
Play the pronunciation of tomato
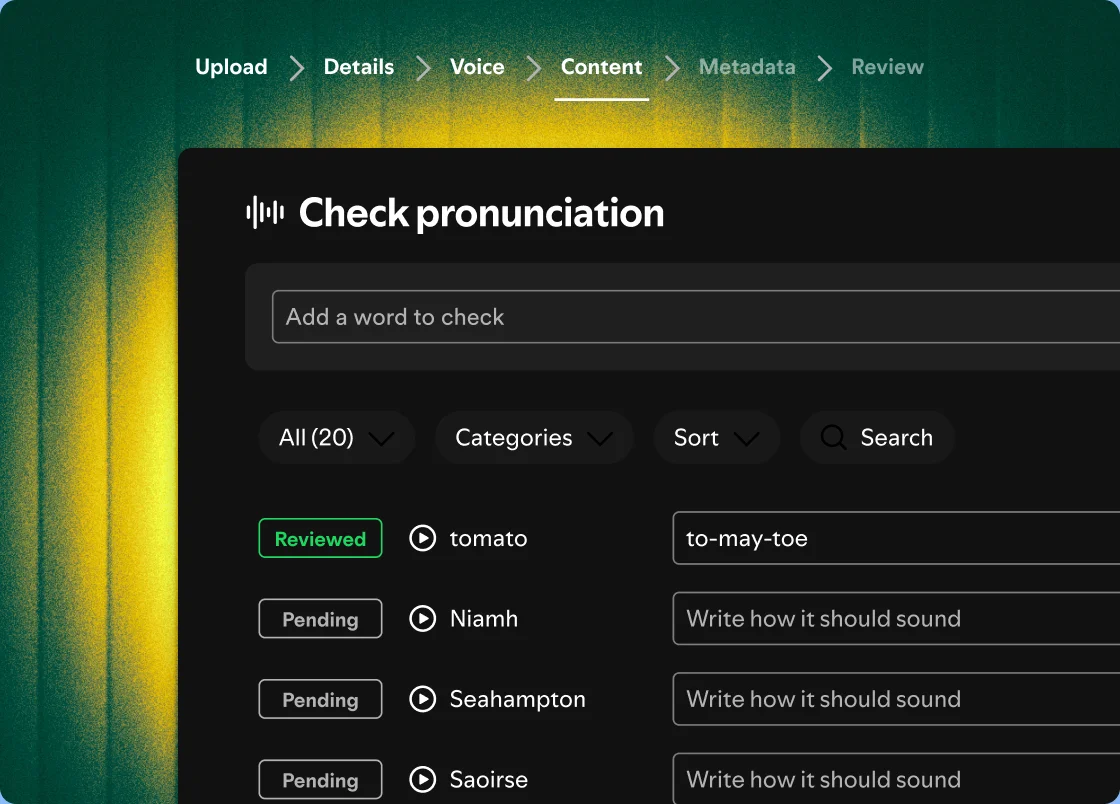point(422,538)
